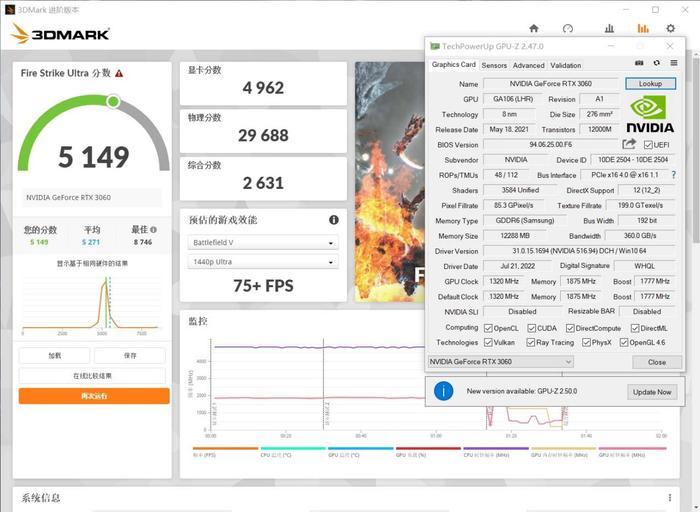Toggle the Ray Tracing checkbox
Screen dimensions: 700x512
coord(530,342)
